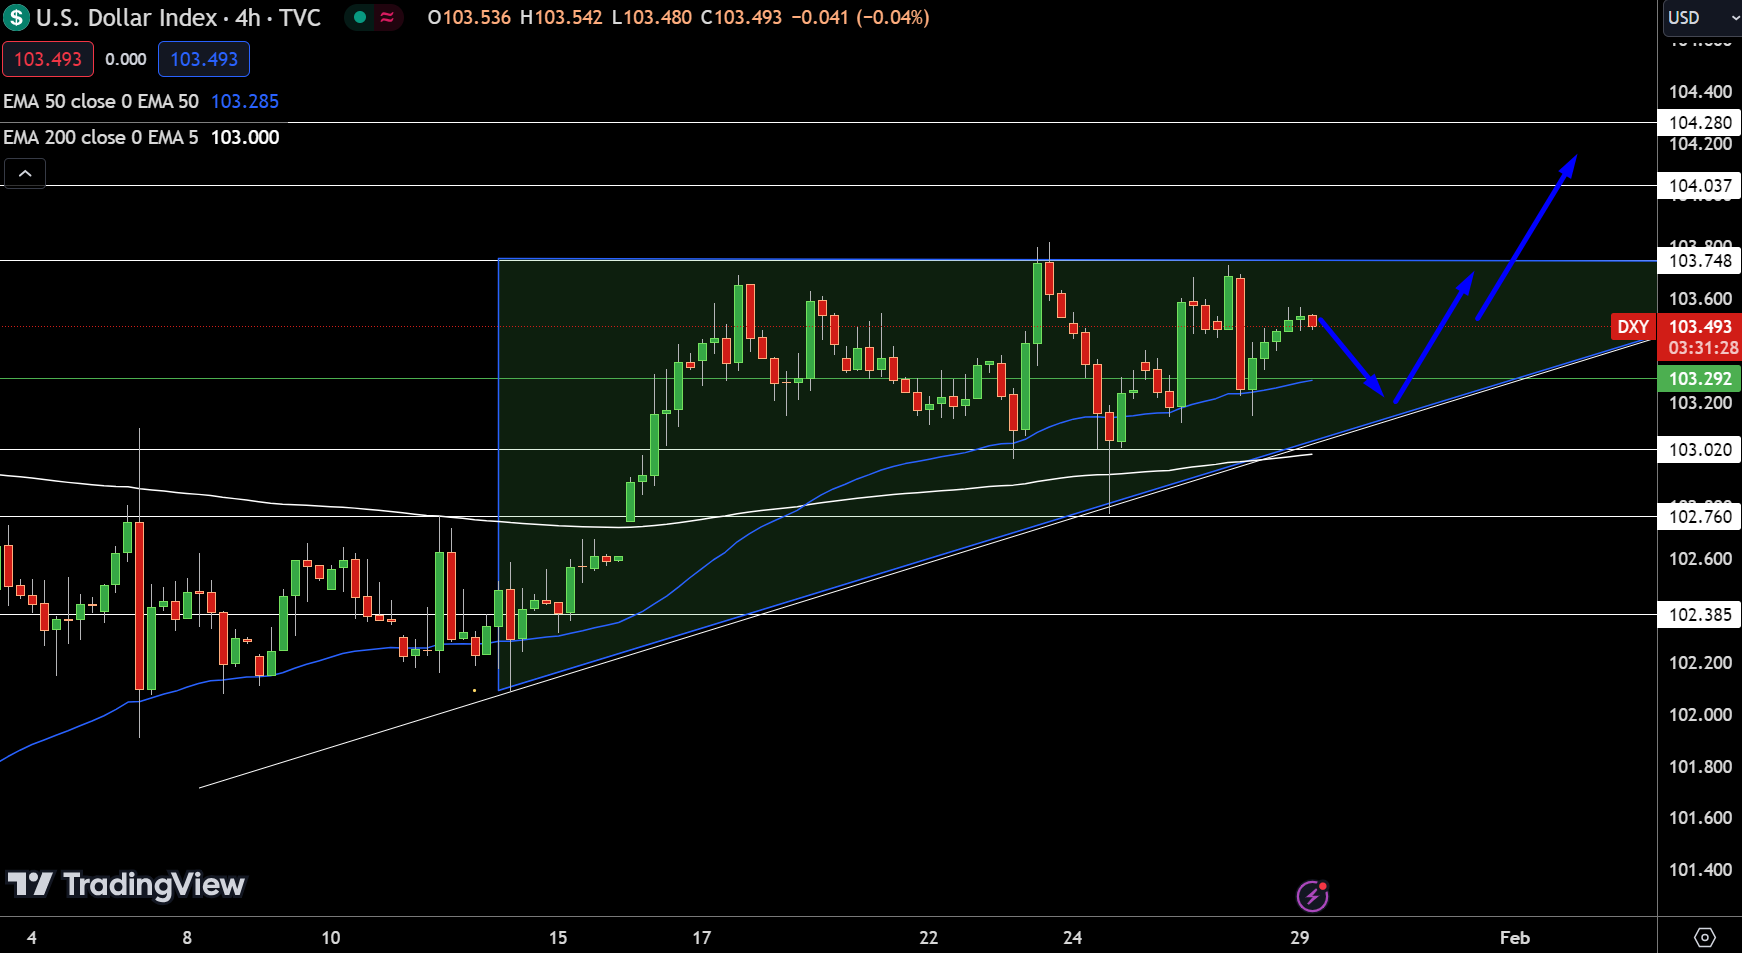Select the EMA 200 close indicator legend

(x=101, y=137)
